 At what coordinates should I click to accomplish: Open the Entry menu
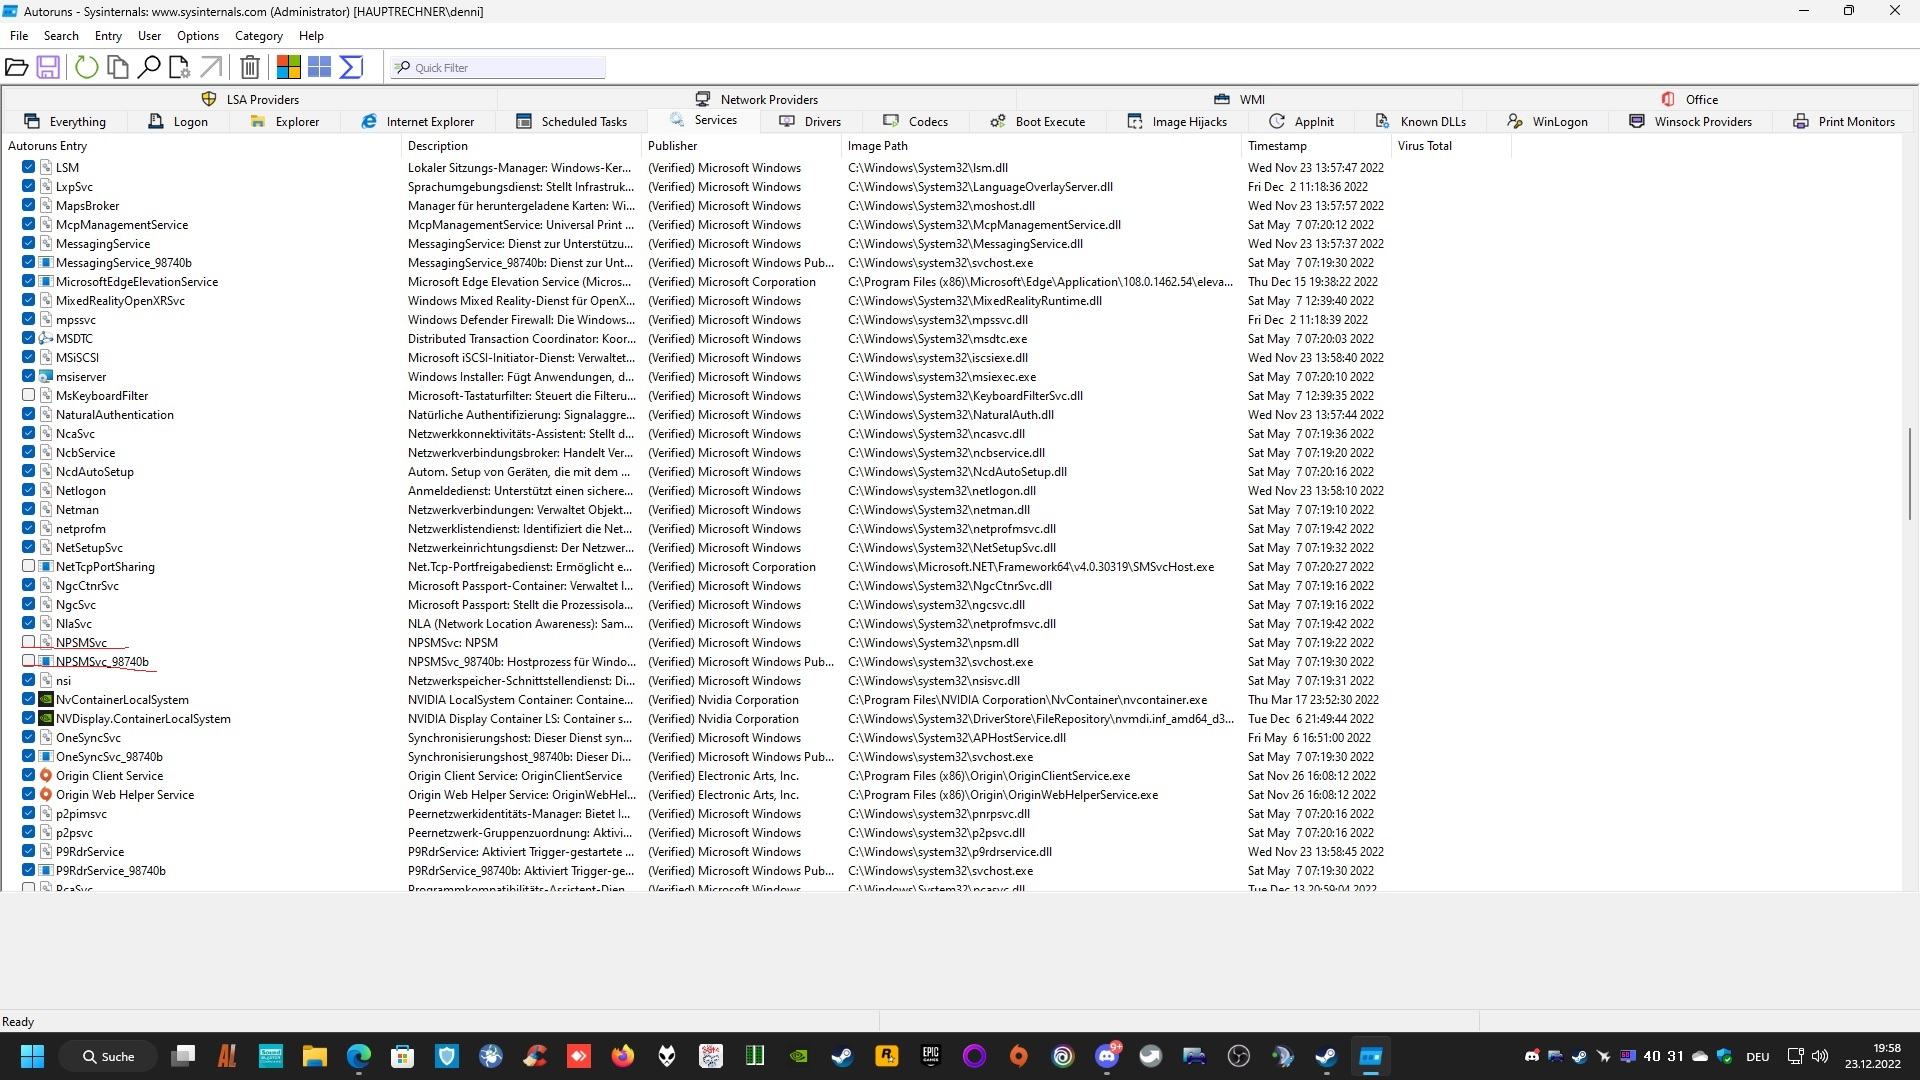pyautogui.click(x=108, y=35)
